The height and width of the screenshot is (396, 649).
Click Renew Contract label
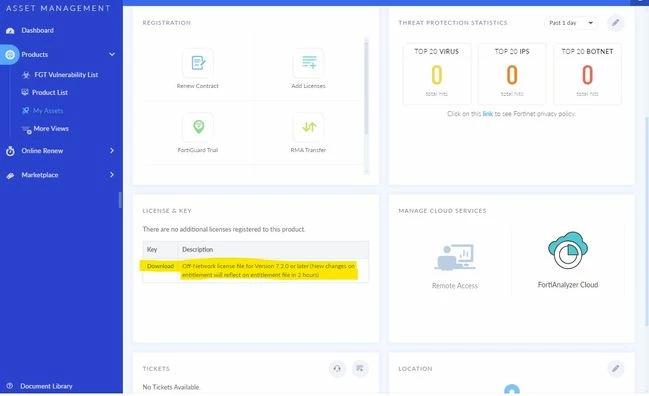point(197,86)
